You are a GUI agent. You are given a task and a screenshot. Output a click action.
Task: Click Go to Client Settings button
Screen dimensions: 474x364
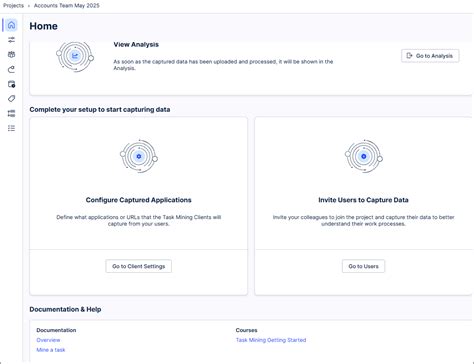[x=139, y=266]
